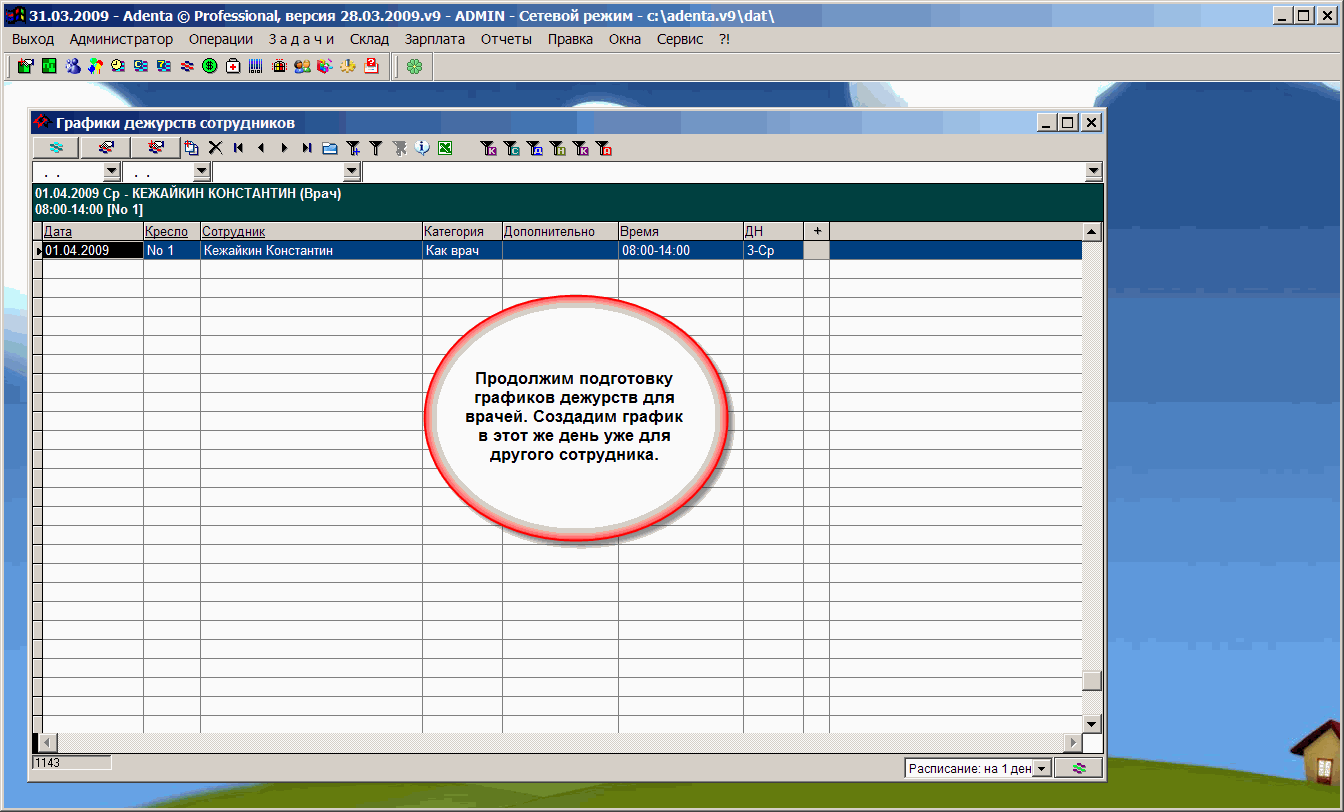Click the green-purple button beside schedule dropdown
Image resolution: width=1344 pixels, height=812 pixels.
1078,768
